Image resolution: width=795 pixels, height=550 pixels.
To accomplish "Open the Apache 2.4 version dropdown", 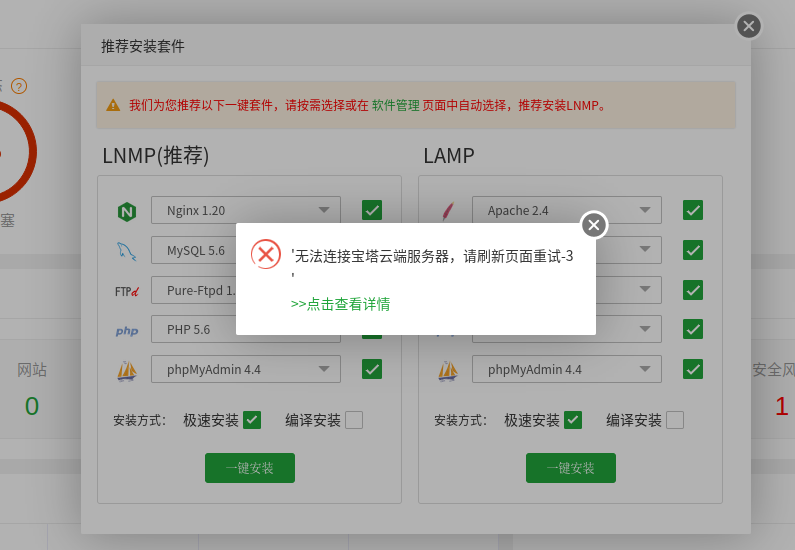I will point(567,210).
